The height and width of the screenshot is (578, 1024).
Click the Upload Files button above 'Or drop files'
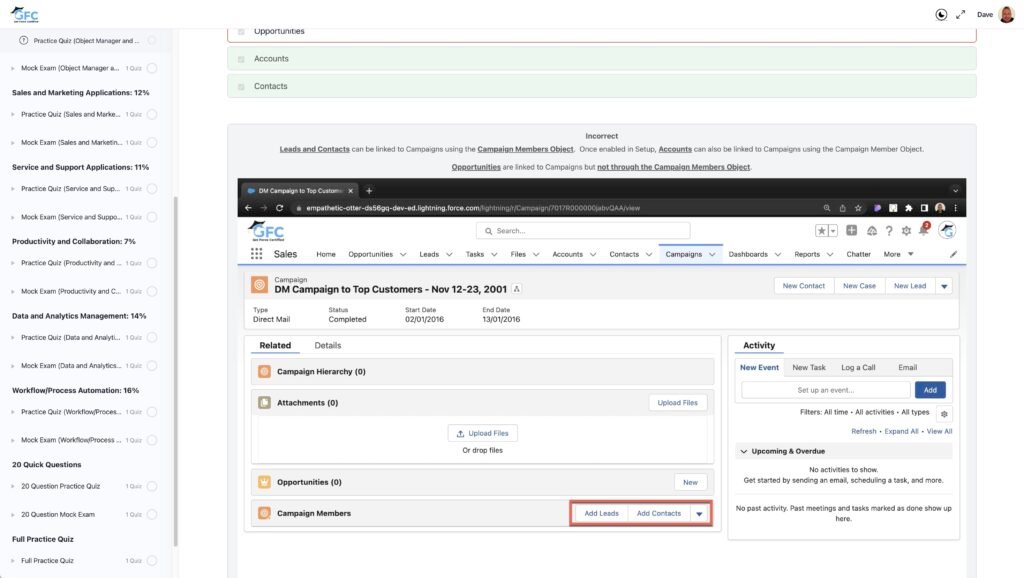[x=483, y=434]
